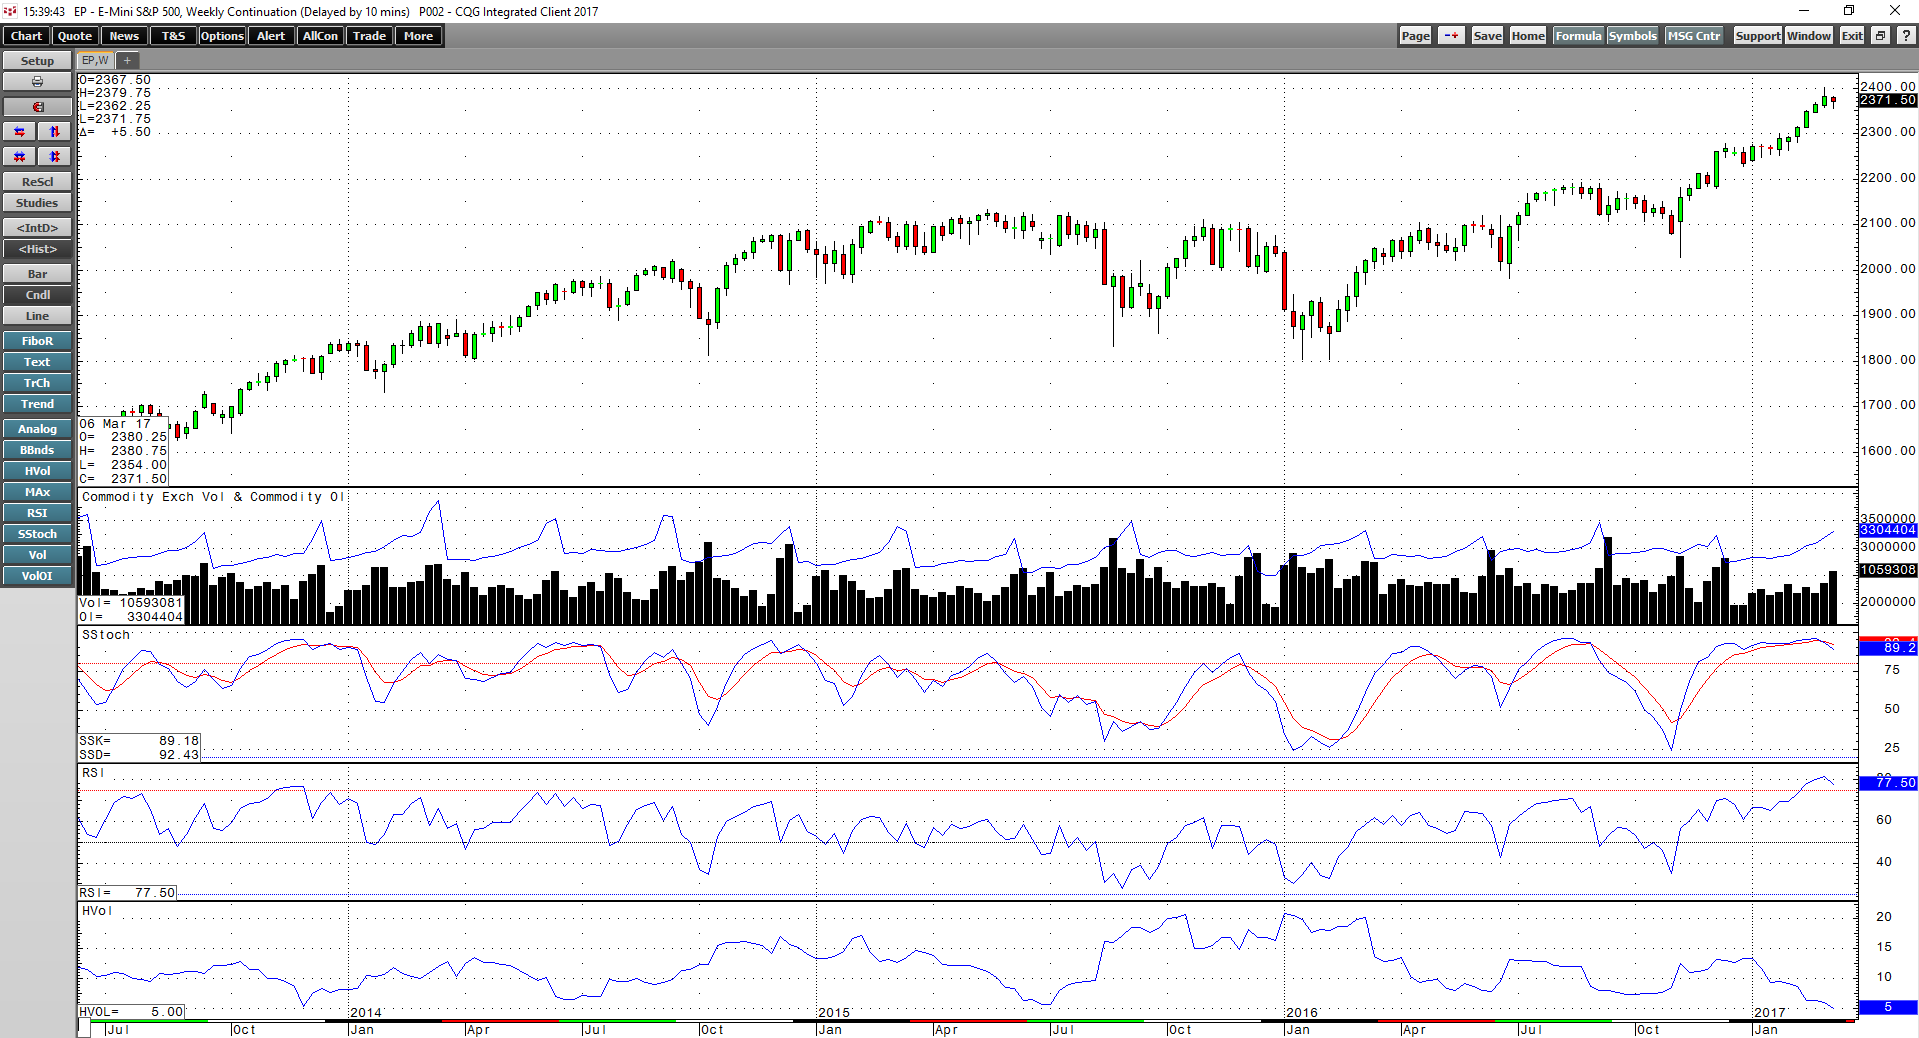Image resolution: width=1919 pixels, height=1038 pixels.
Task: Toggle the HVol study button
Action: 37,471
